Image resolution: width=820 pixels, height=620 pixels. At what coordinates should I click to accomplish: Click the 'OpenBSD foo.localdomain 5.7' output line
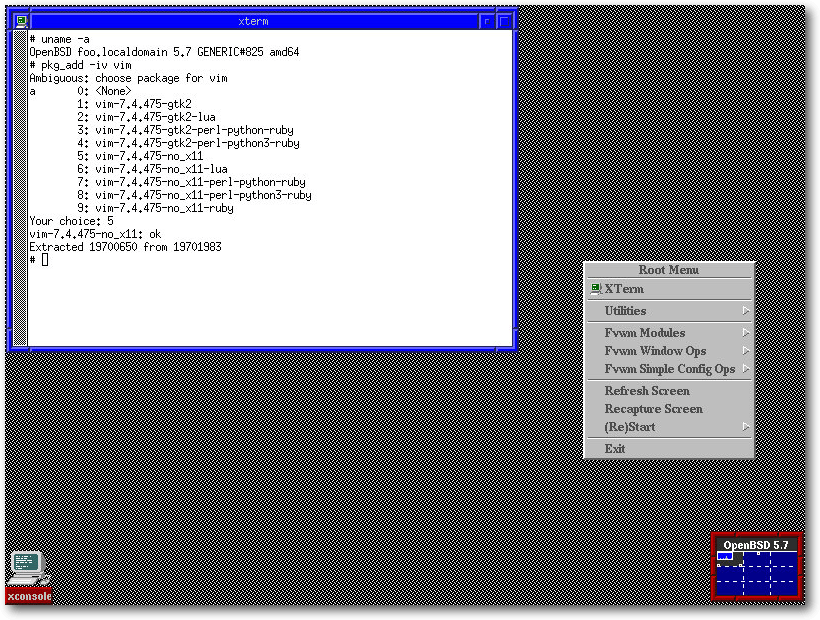coord(164,52)
